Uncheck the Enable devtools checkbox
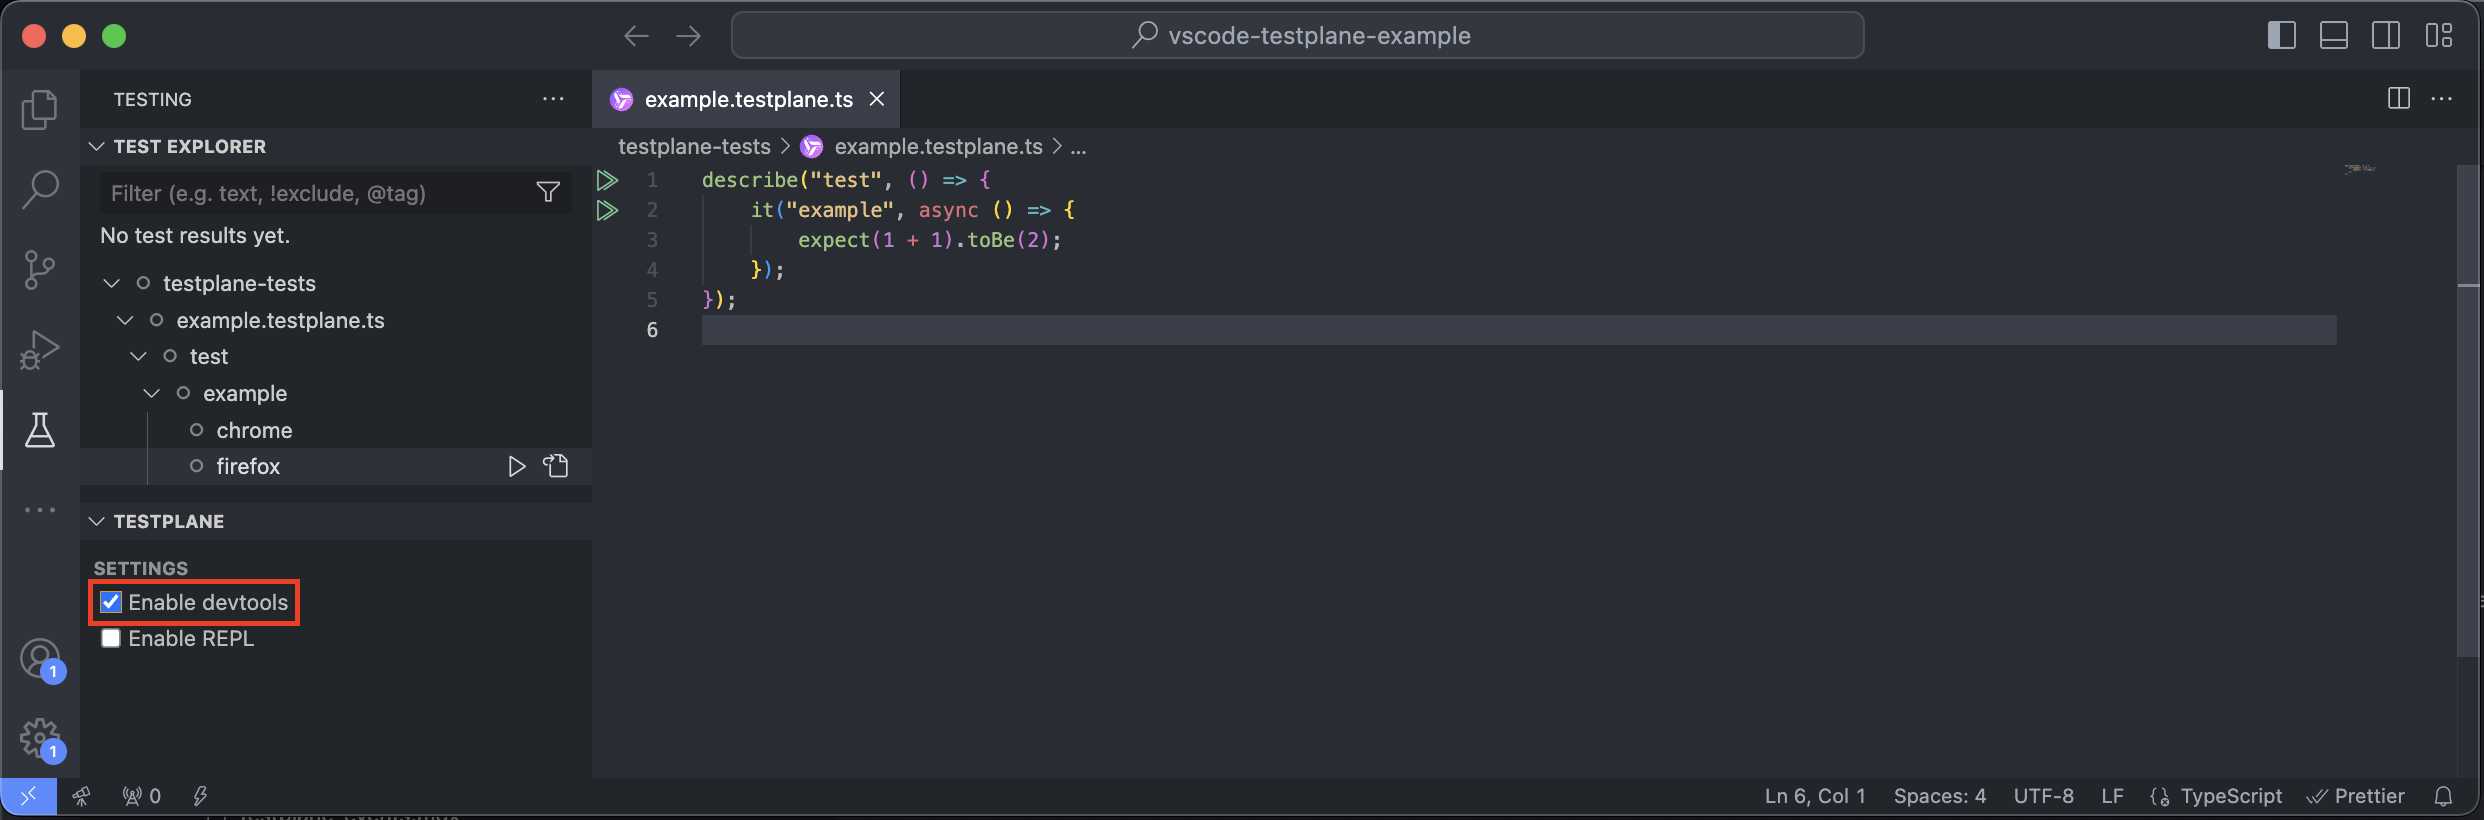The height and width of the screenshot is (820, 2484). point(111,602)
